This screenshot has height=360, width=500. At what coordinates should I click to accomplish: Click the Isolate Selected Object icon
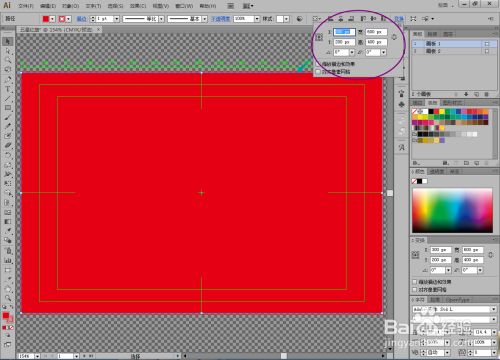pyautogui.click(x=413, y=19)
